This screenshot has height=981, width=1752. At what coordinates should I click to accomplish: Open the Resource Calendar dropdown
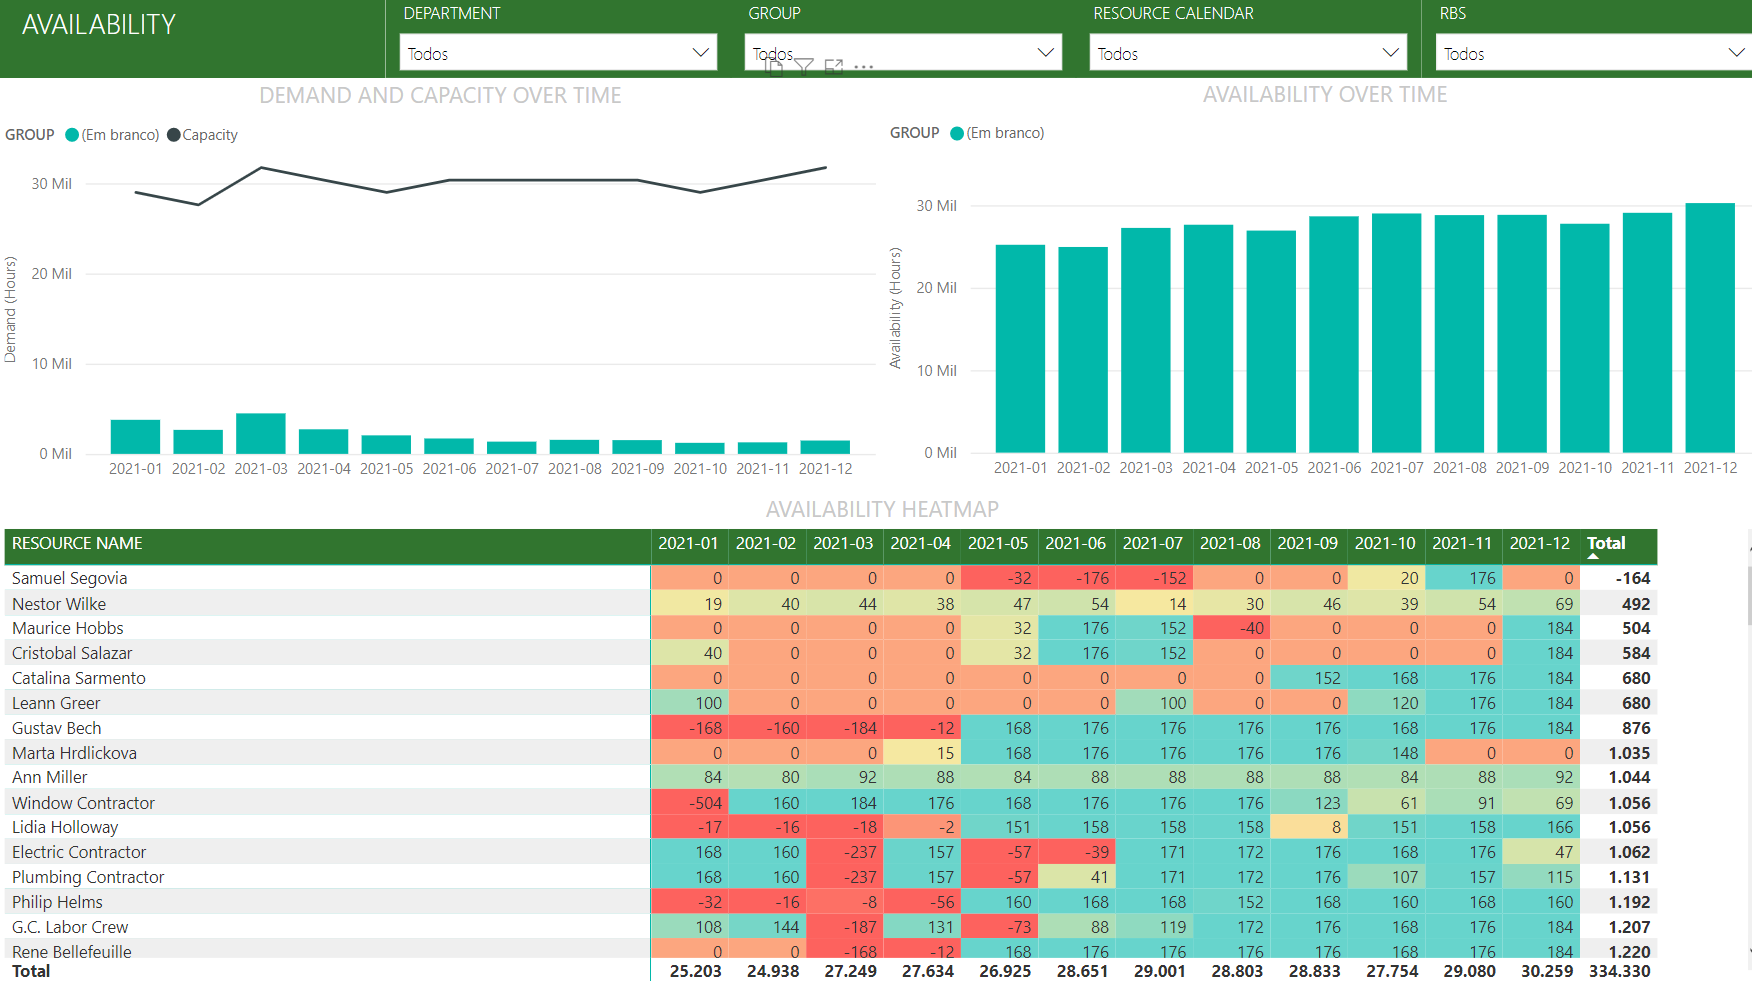[1248, 53]
